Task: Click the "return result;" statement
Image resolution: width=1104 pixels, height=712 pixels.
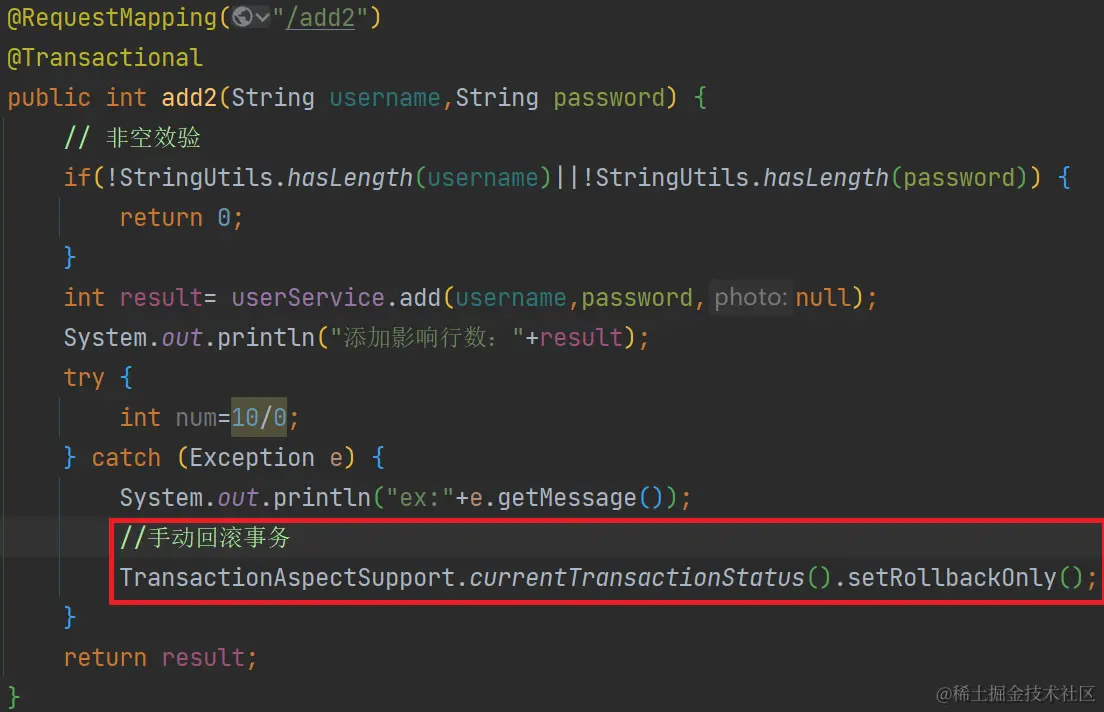Action: 161,658
